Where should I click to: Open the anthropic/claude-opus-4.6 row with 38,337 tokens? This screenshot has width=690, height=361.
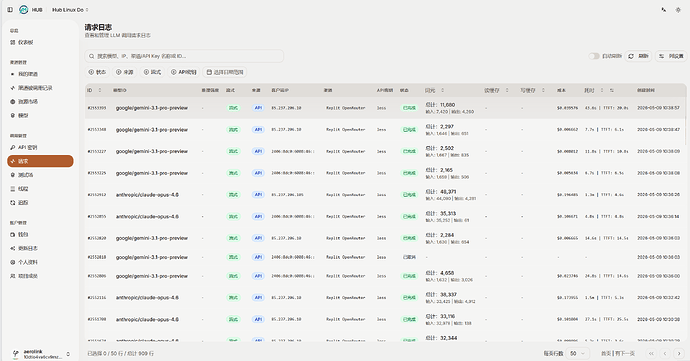coord(385,298)
